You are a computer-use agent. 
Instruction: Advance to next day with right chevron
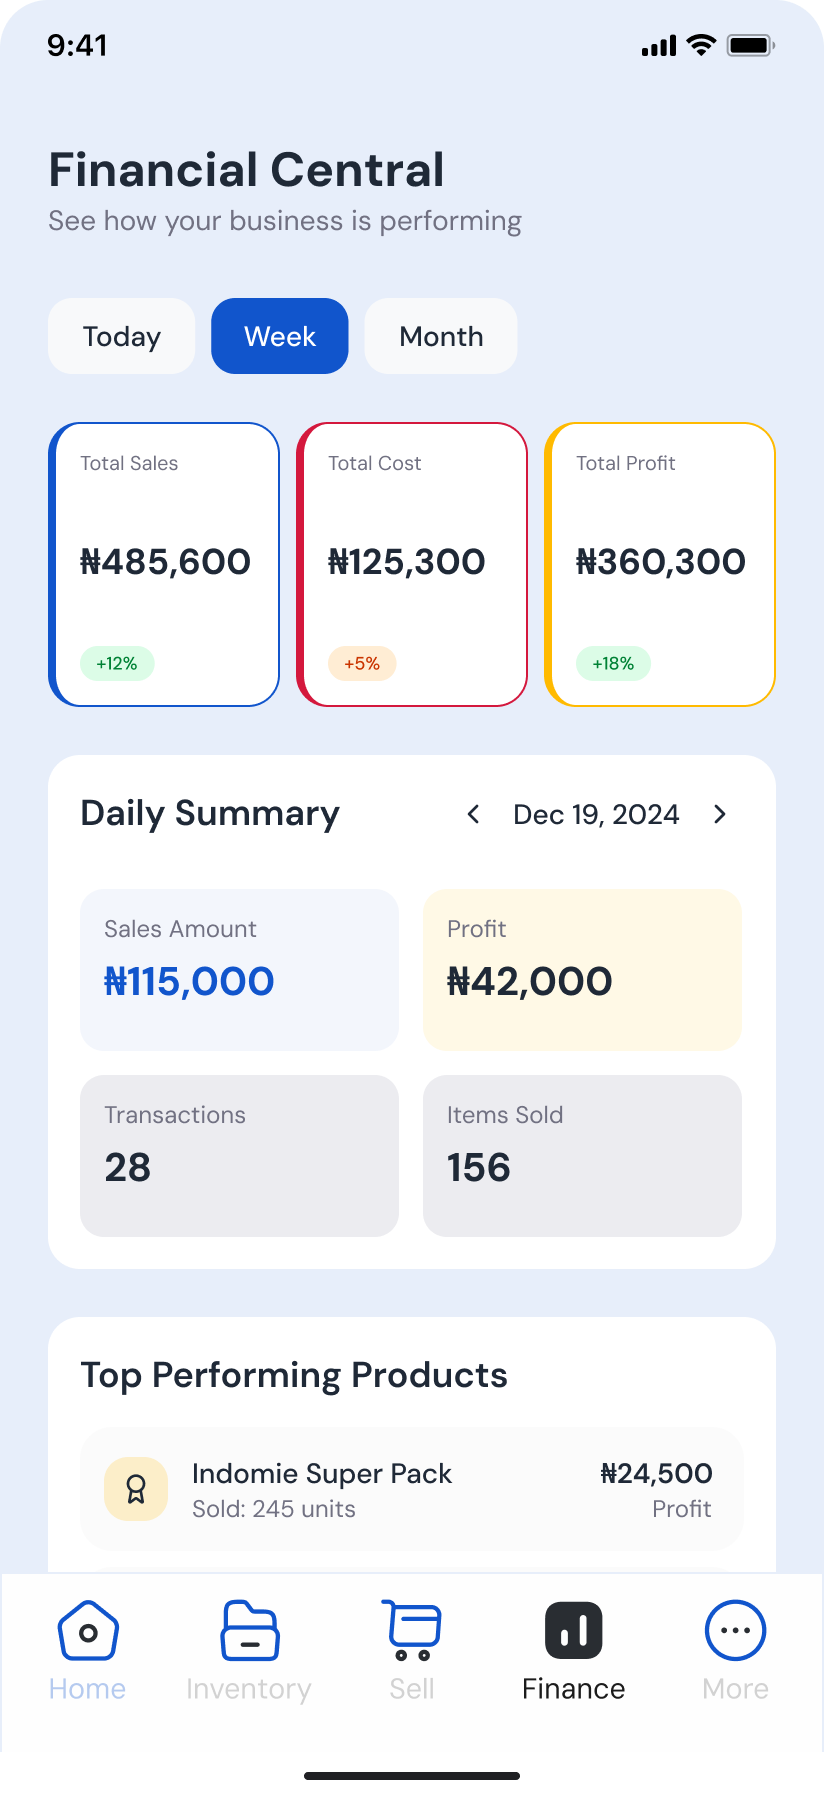tap(720, 814)
